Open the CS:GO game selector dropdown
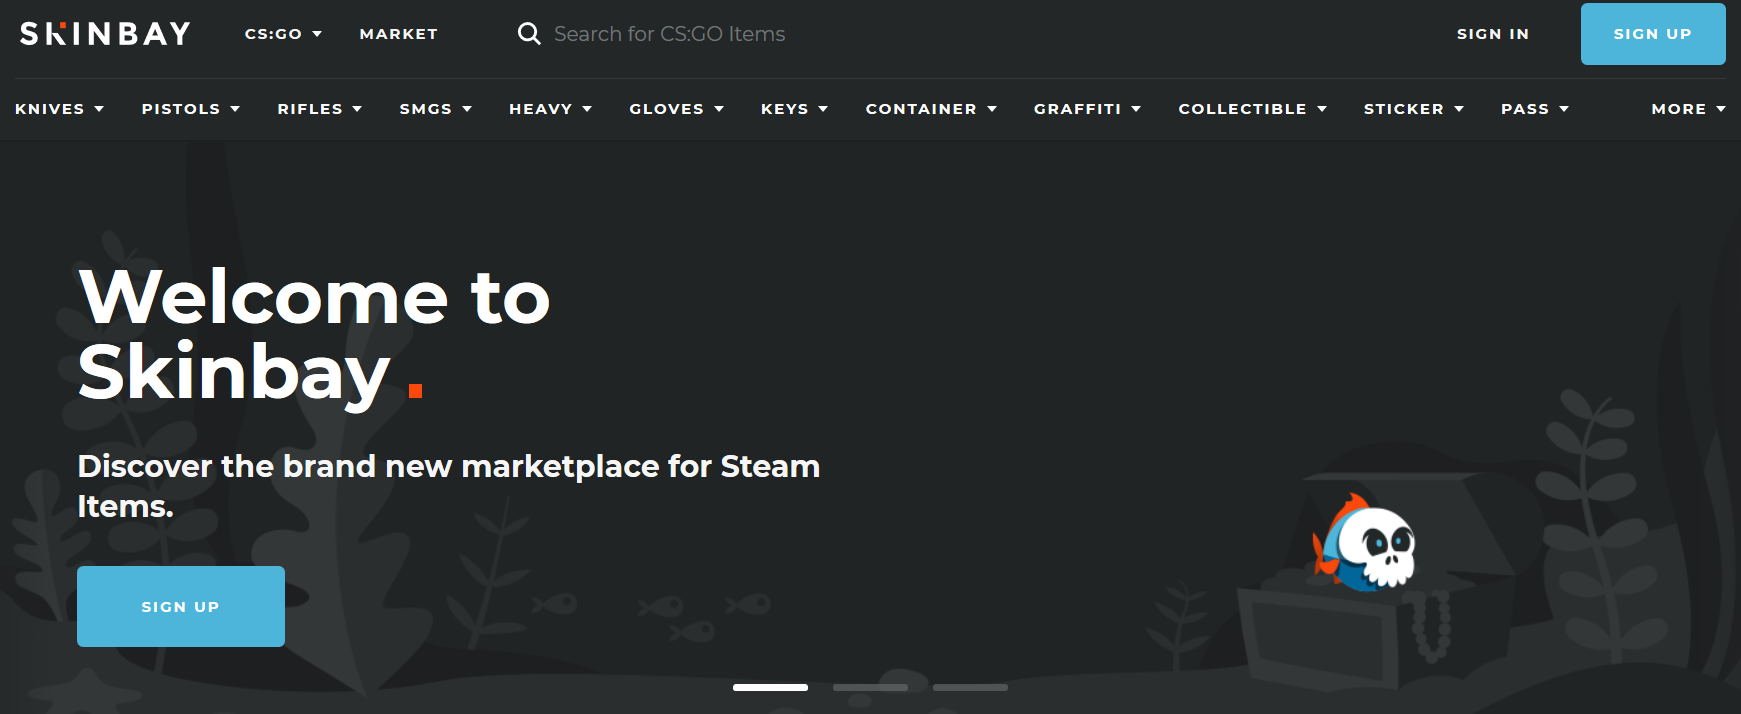 (283, 34)
